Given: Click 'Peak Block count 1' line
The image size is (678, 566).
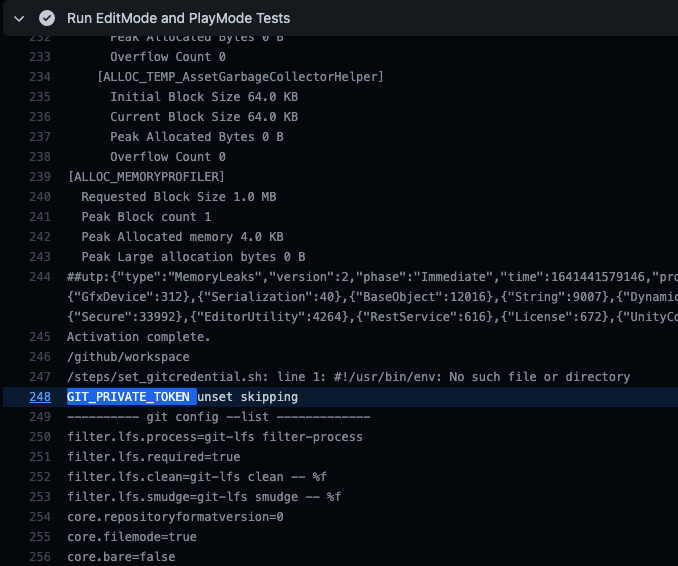Looking at the screenshot, I should pos(146,217).
